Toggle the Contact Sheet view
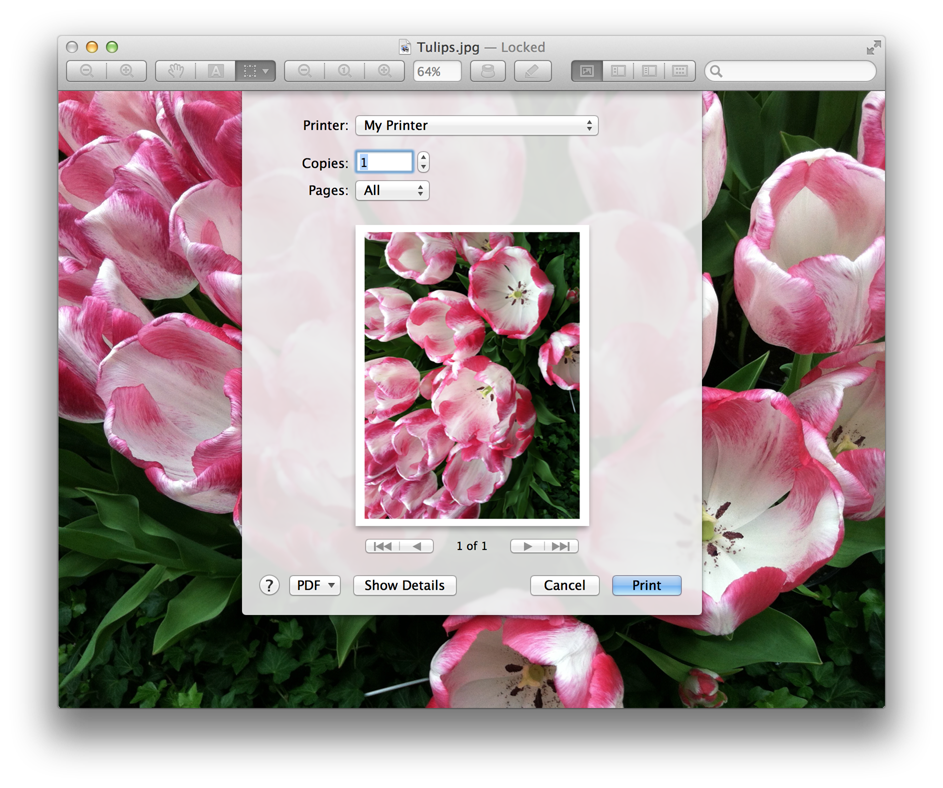This screenshot has height=788, width=943. 680,71
